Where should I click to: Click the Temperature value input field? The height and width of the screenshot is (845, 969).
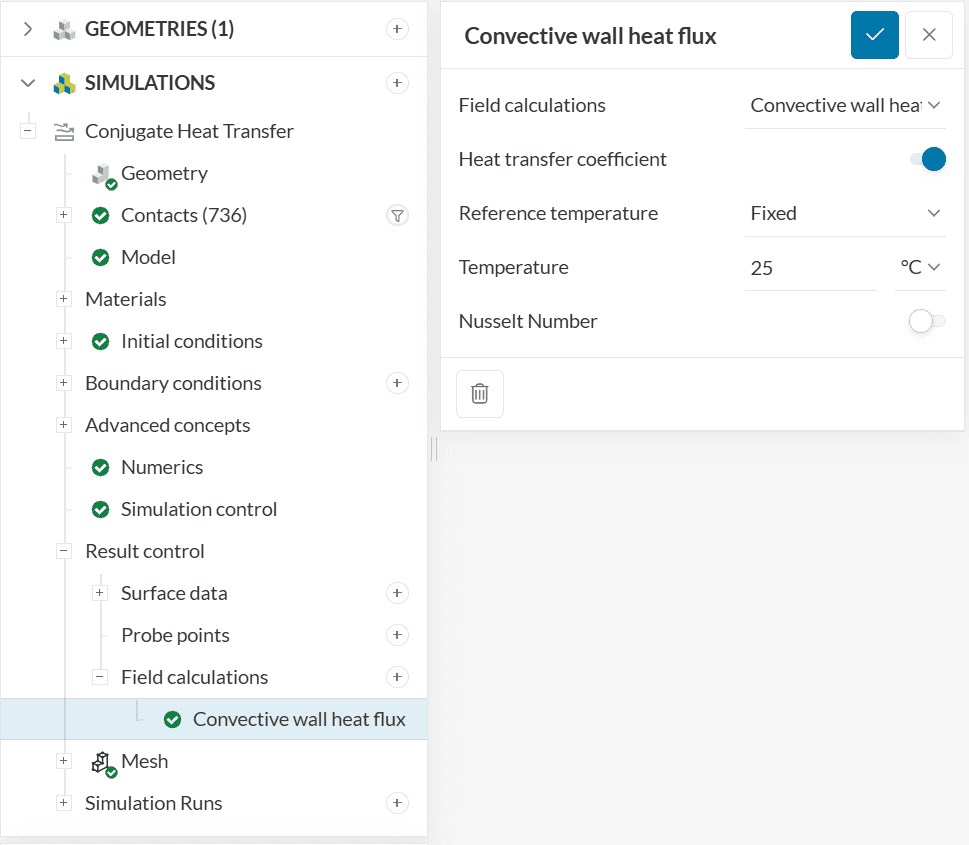(x=809, y=268)
